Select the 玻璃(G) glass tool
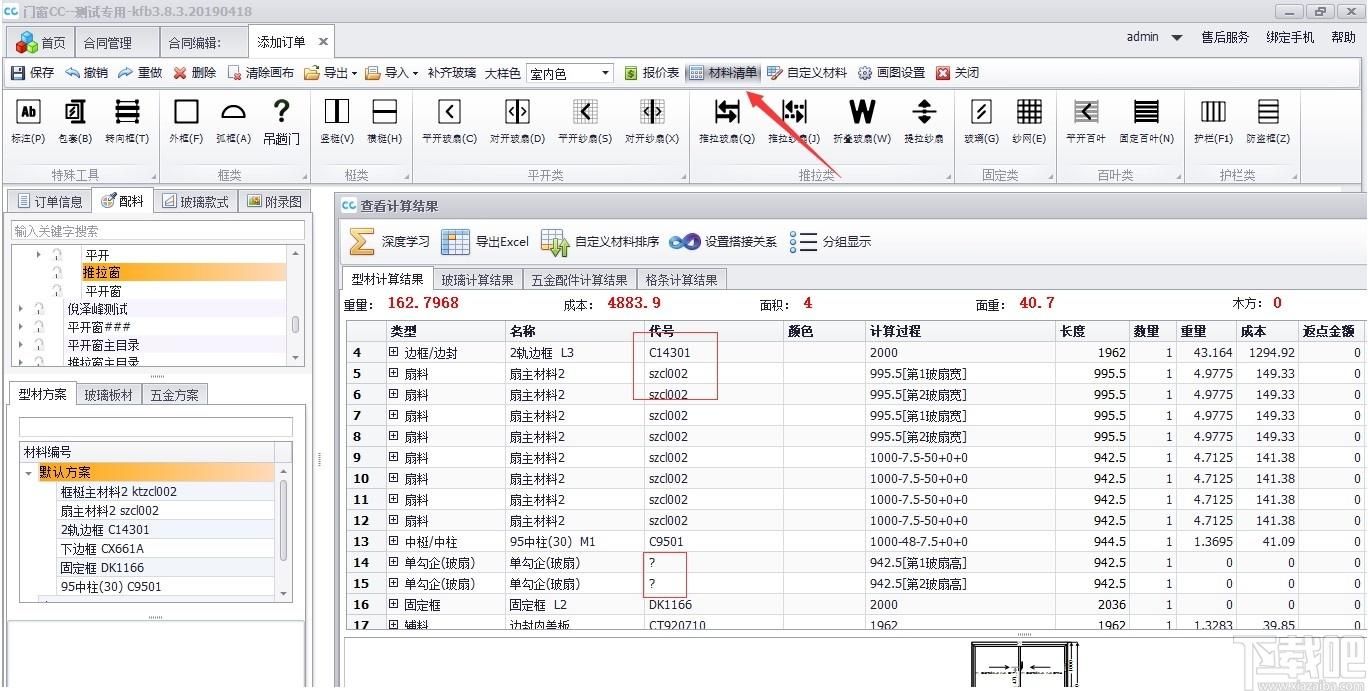This screenshot has width=1368, height=691. click(982, 122)
